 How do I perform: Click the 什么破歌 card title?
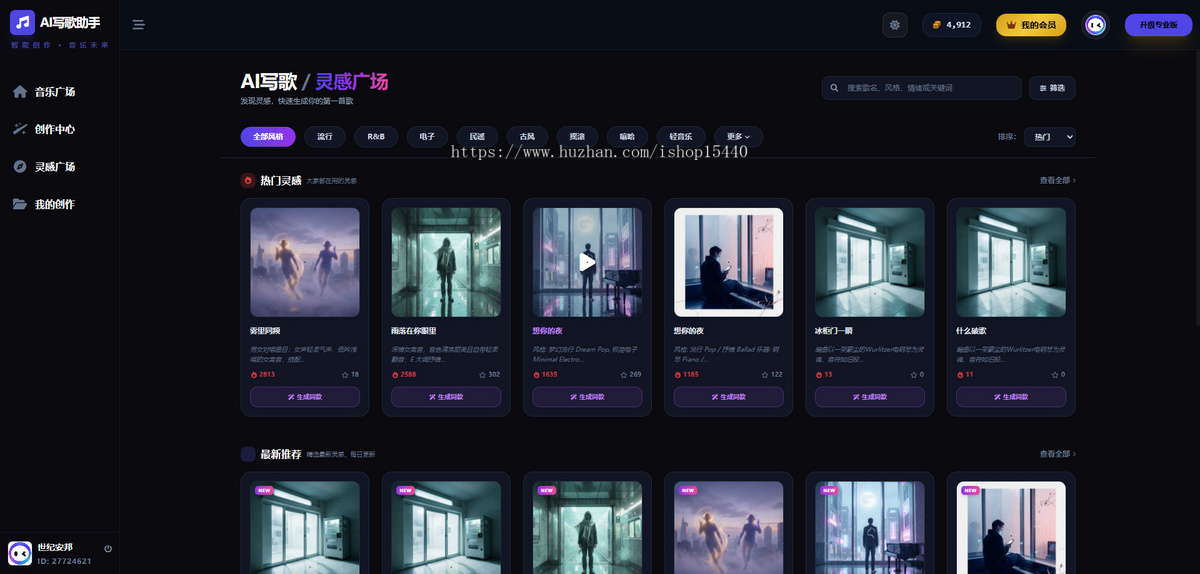point(972,330)
